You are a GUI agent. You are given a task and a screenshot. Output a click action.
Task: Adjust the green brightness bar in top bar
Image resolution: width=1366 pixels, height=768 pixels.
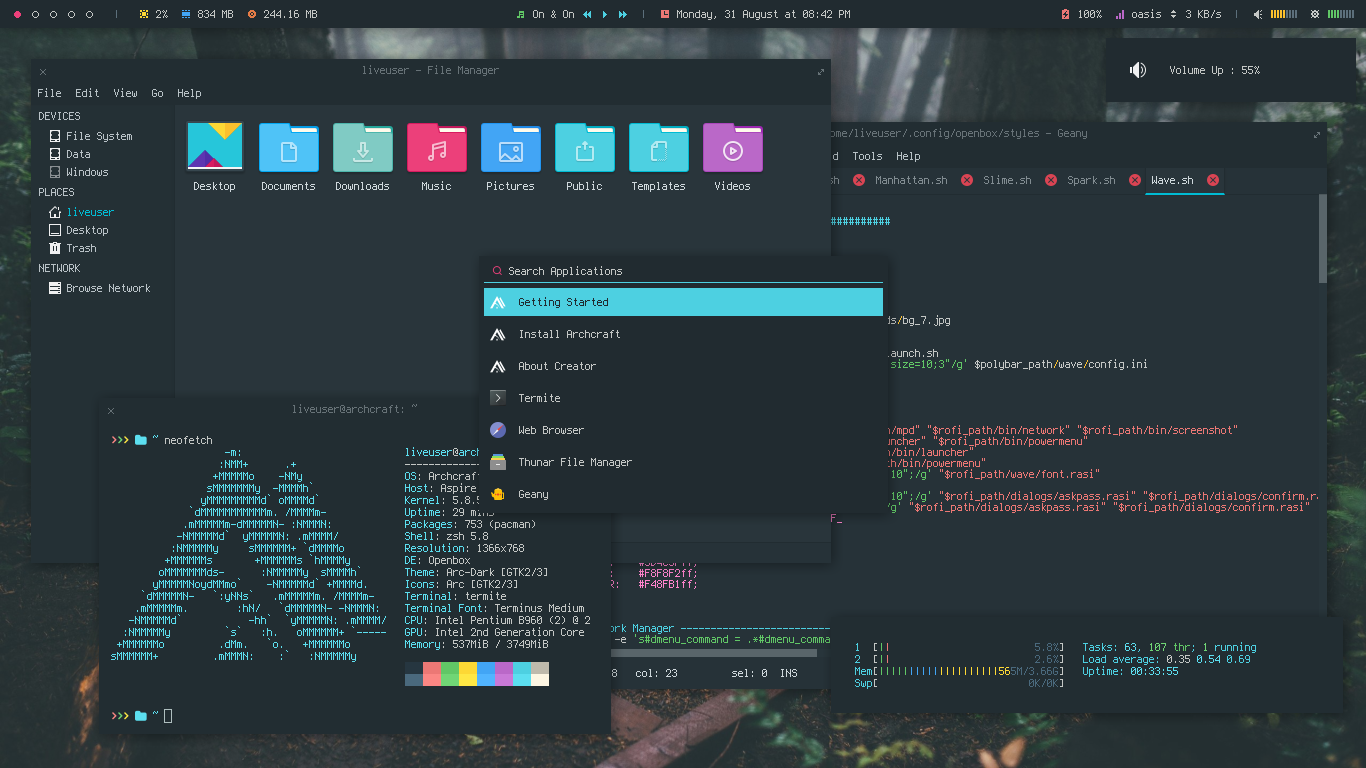(1340, 15)
